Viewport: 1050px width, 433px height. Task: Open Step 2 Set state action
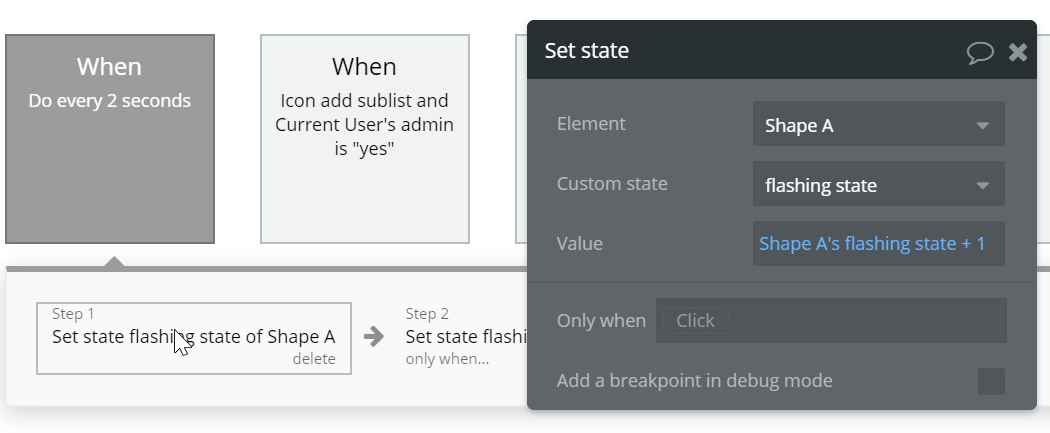click(x=465, y=337)
